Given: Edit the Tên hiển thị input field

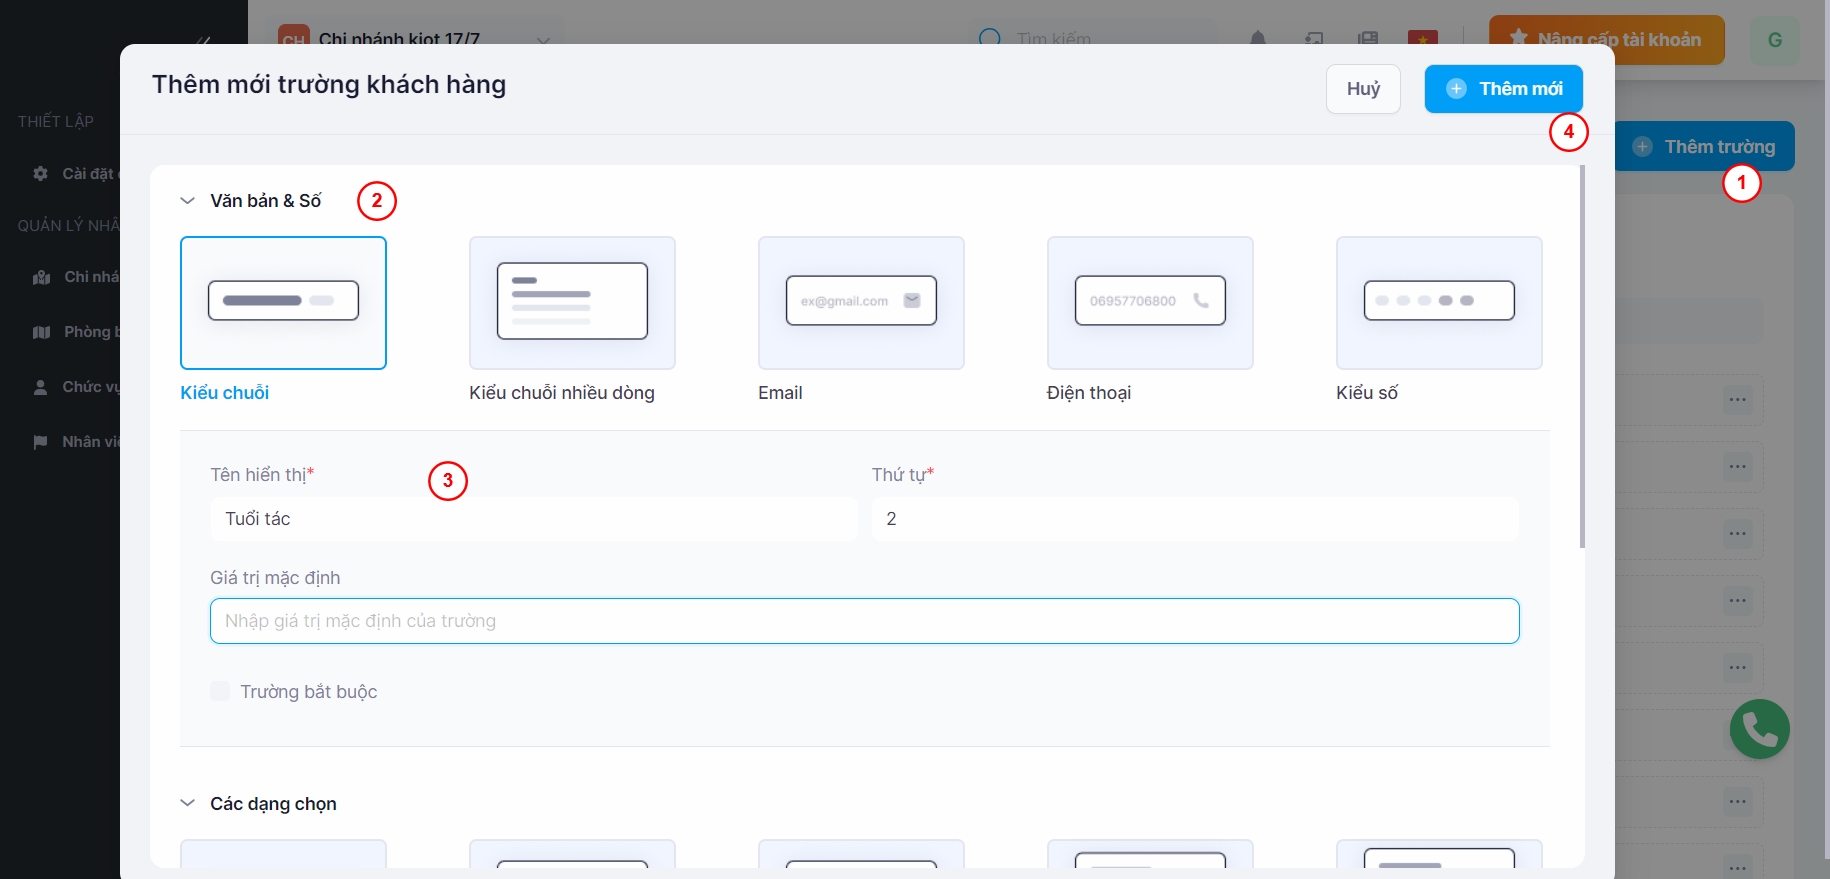Looking at the screenshot, I should pyautogui.click(x=534, y=519).
